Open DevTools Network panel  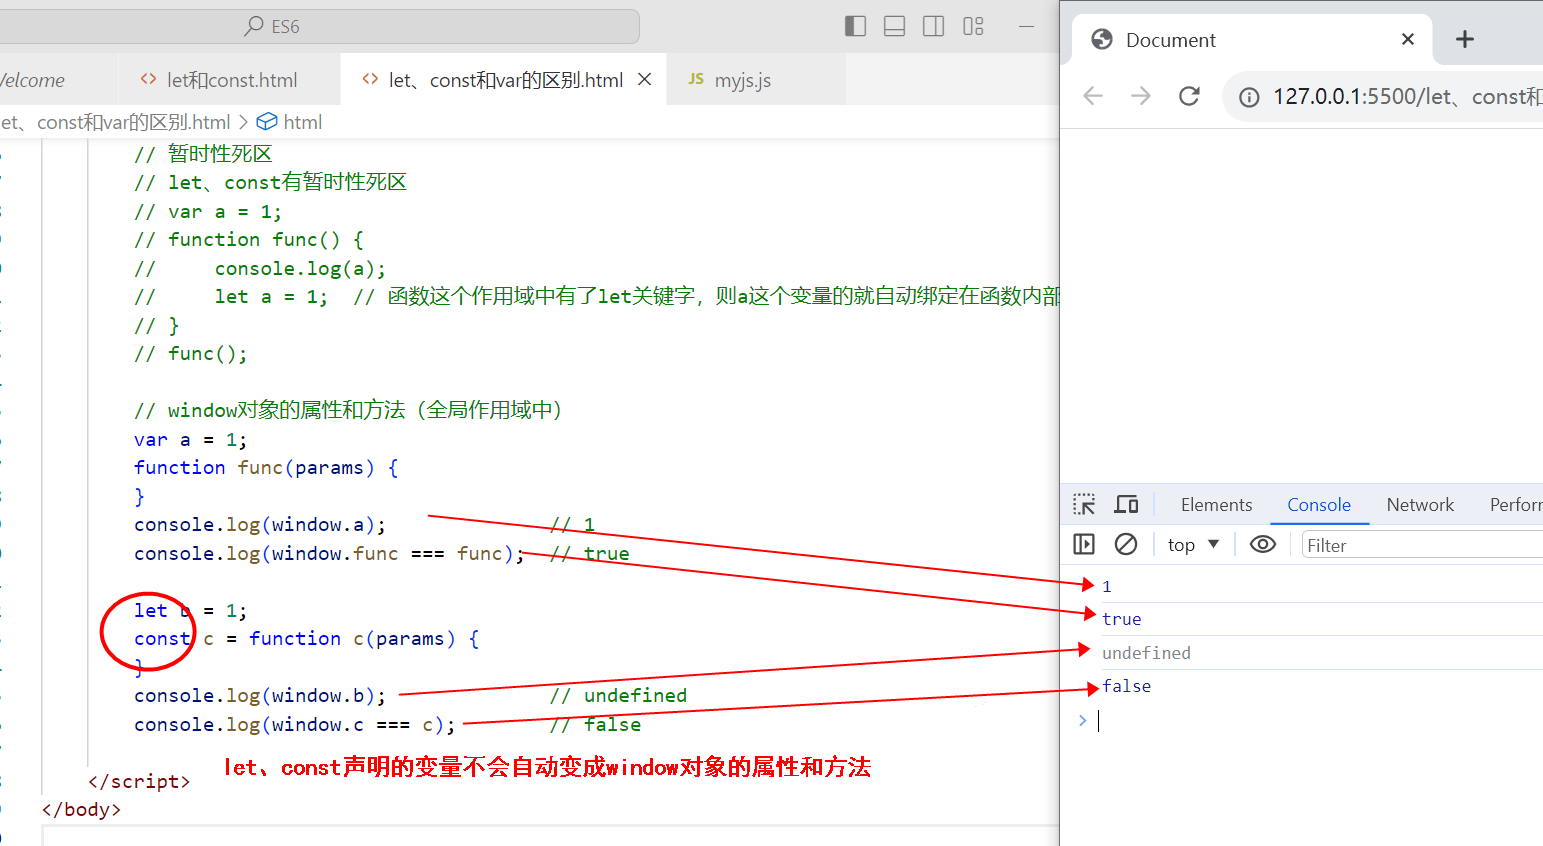point(1420,505)
